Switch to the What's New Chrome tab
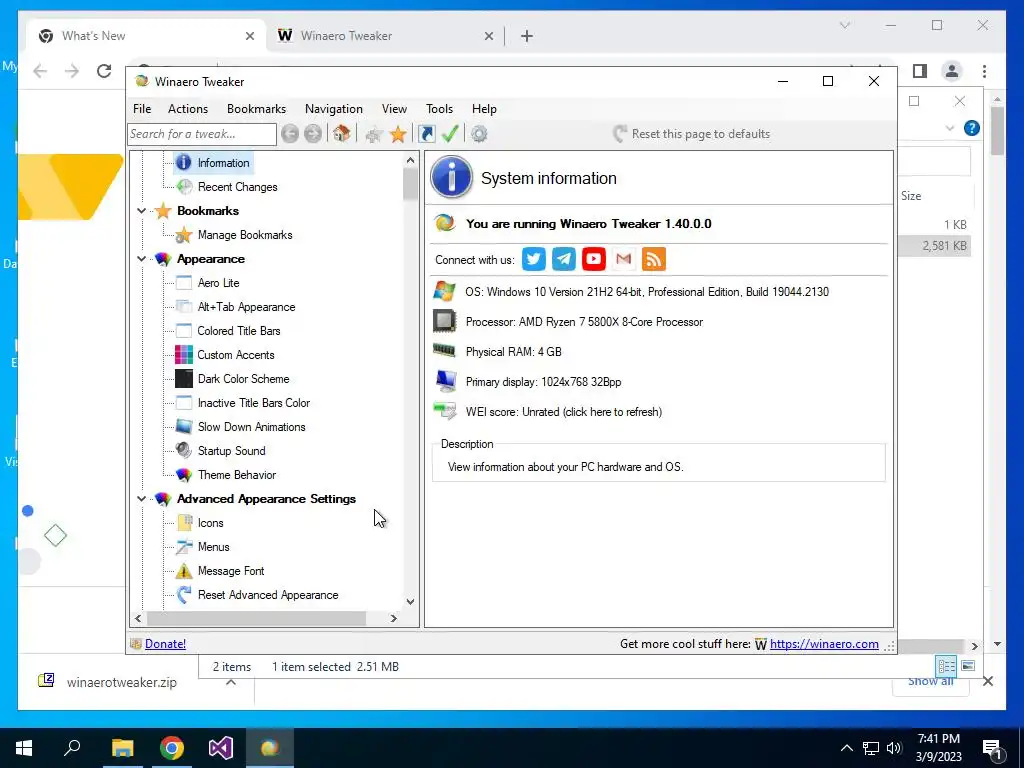The height and width of the screenshot is (768, 1024). click(147, 36)
